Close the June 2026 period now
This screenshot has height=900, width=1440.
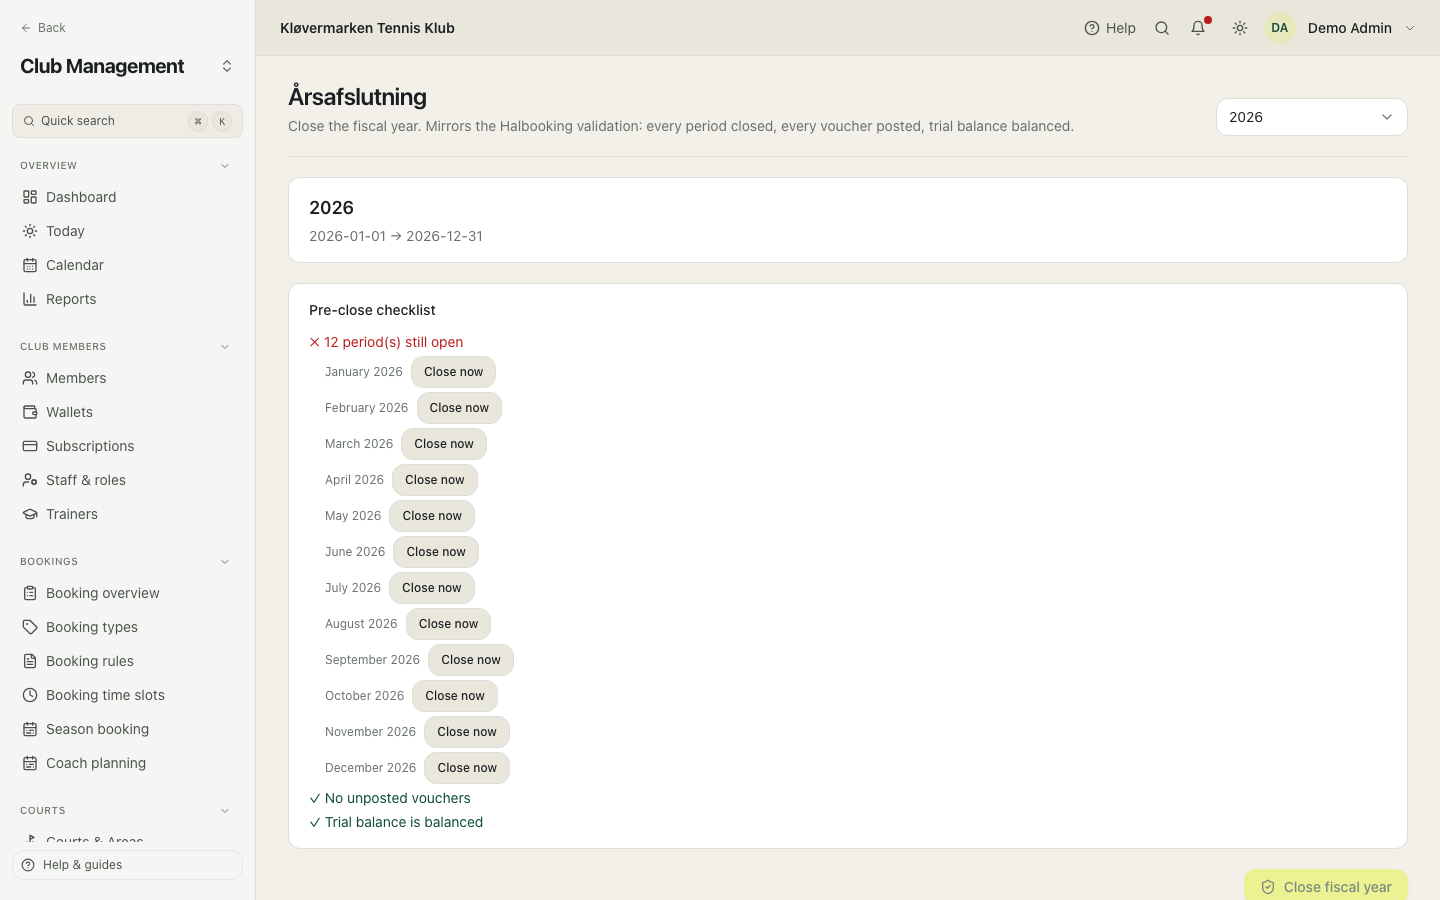[x=436, y=552]
